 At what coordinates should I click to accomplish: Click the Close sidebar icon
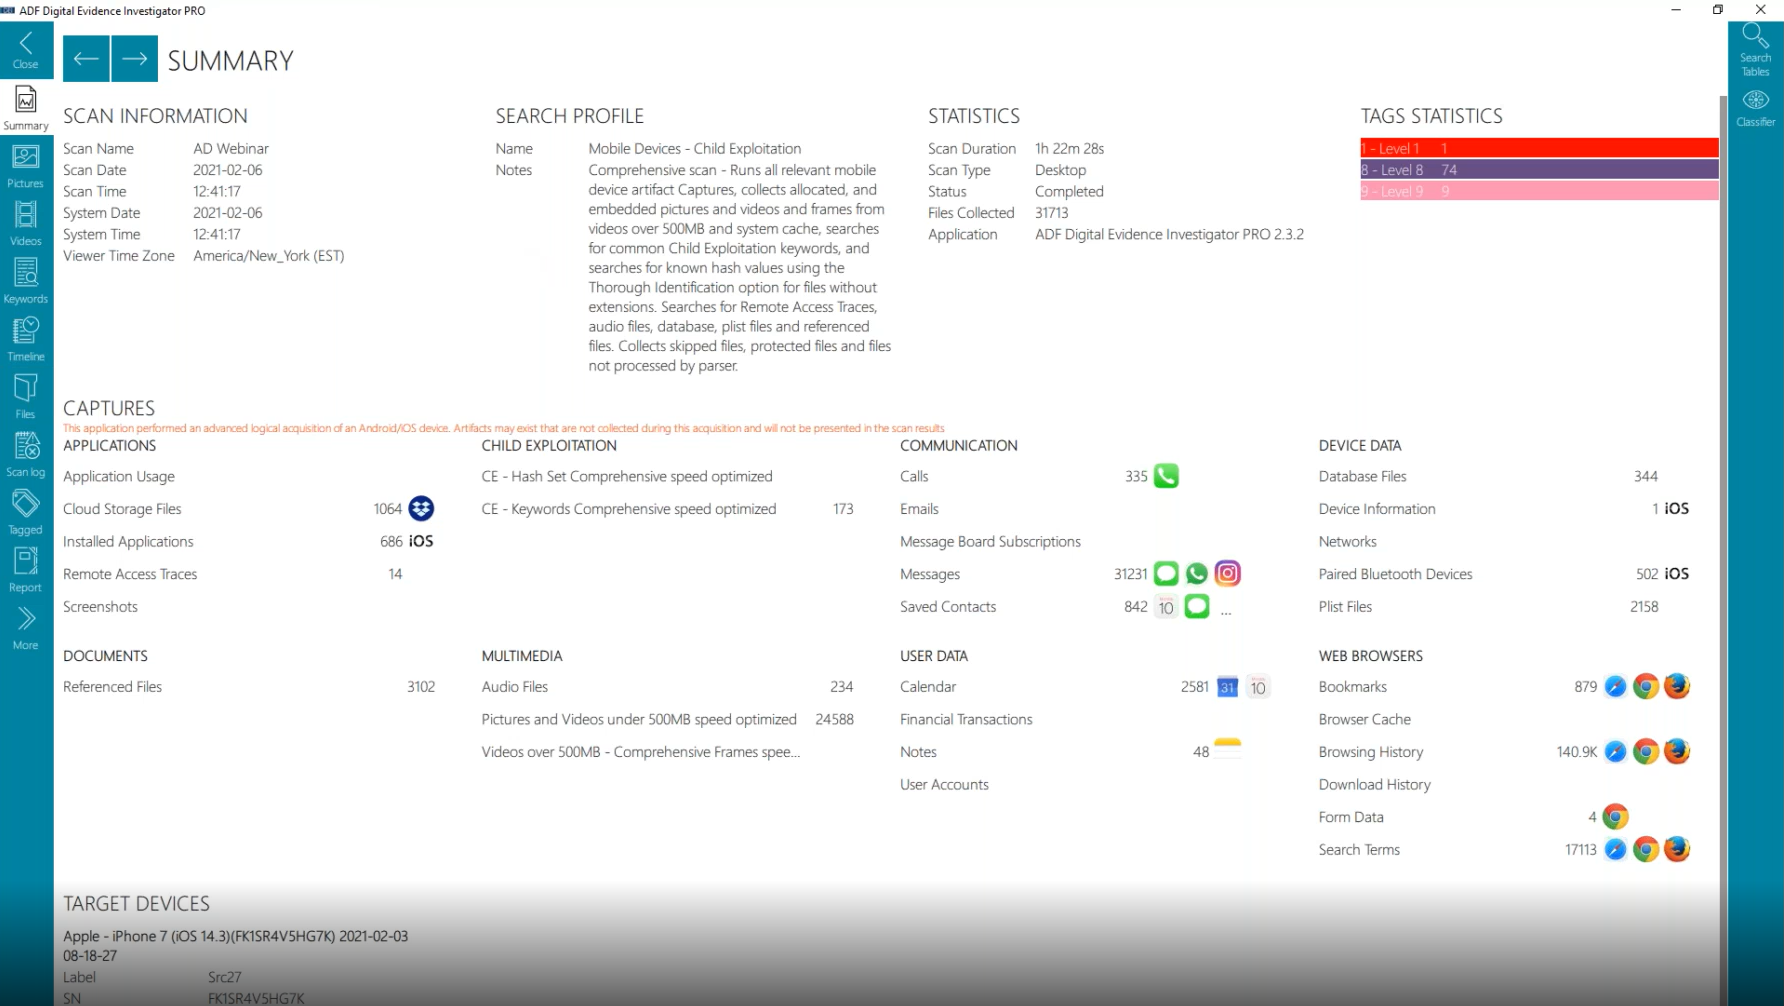pos(26,48)
